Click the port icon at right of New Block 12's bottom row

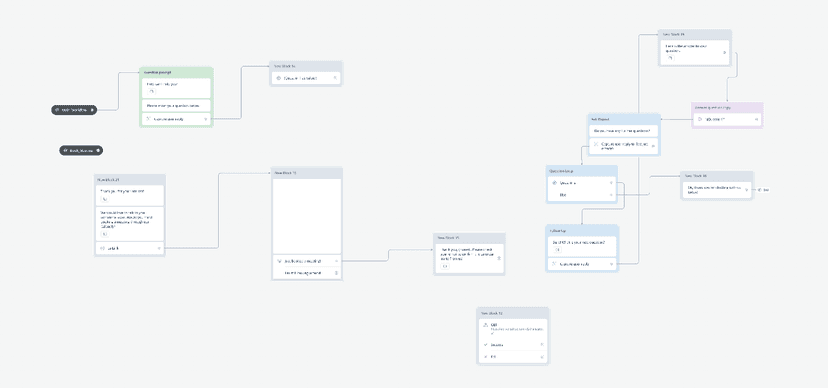tap(542, 357)
